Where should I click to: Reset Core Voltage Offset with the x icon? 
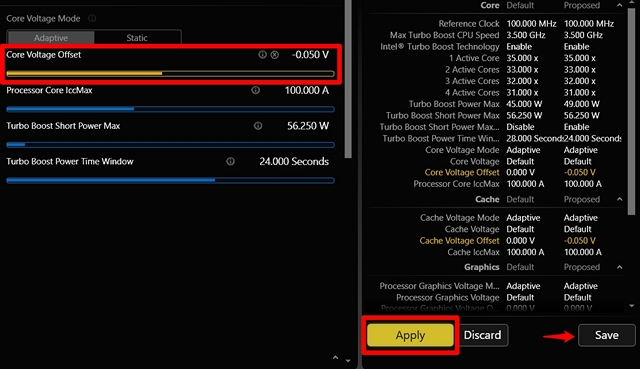(x=275, y=54)
